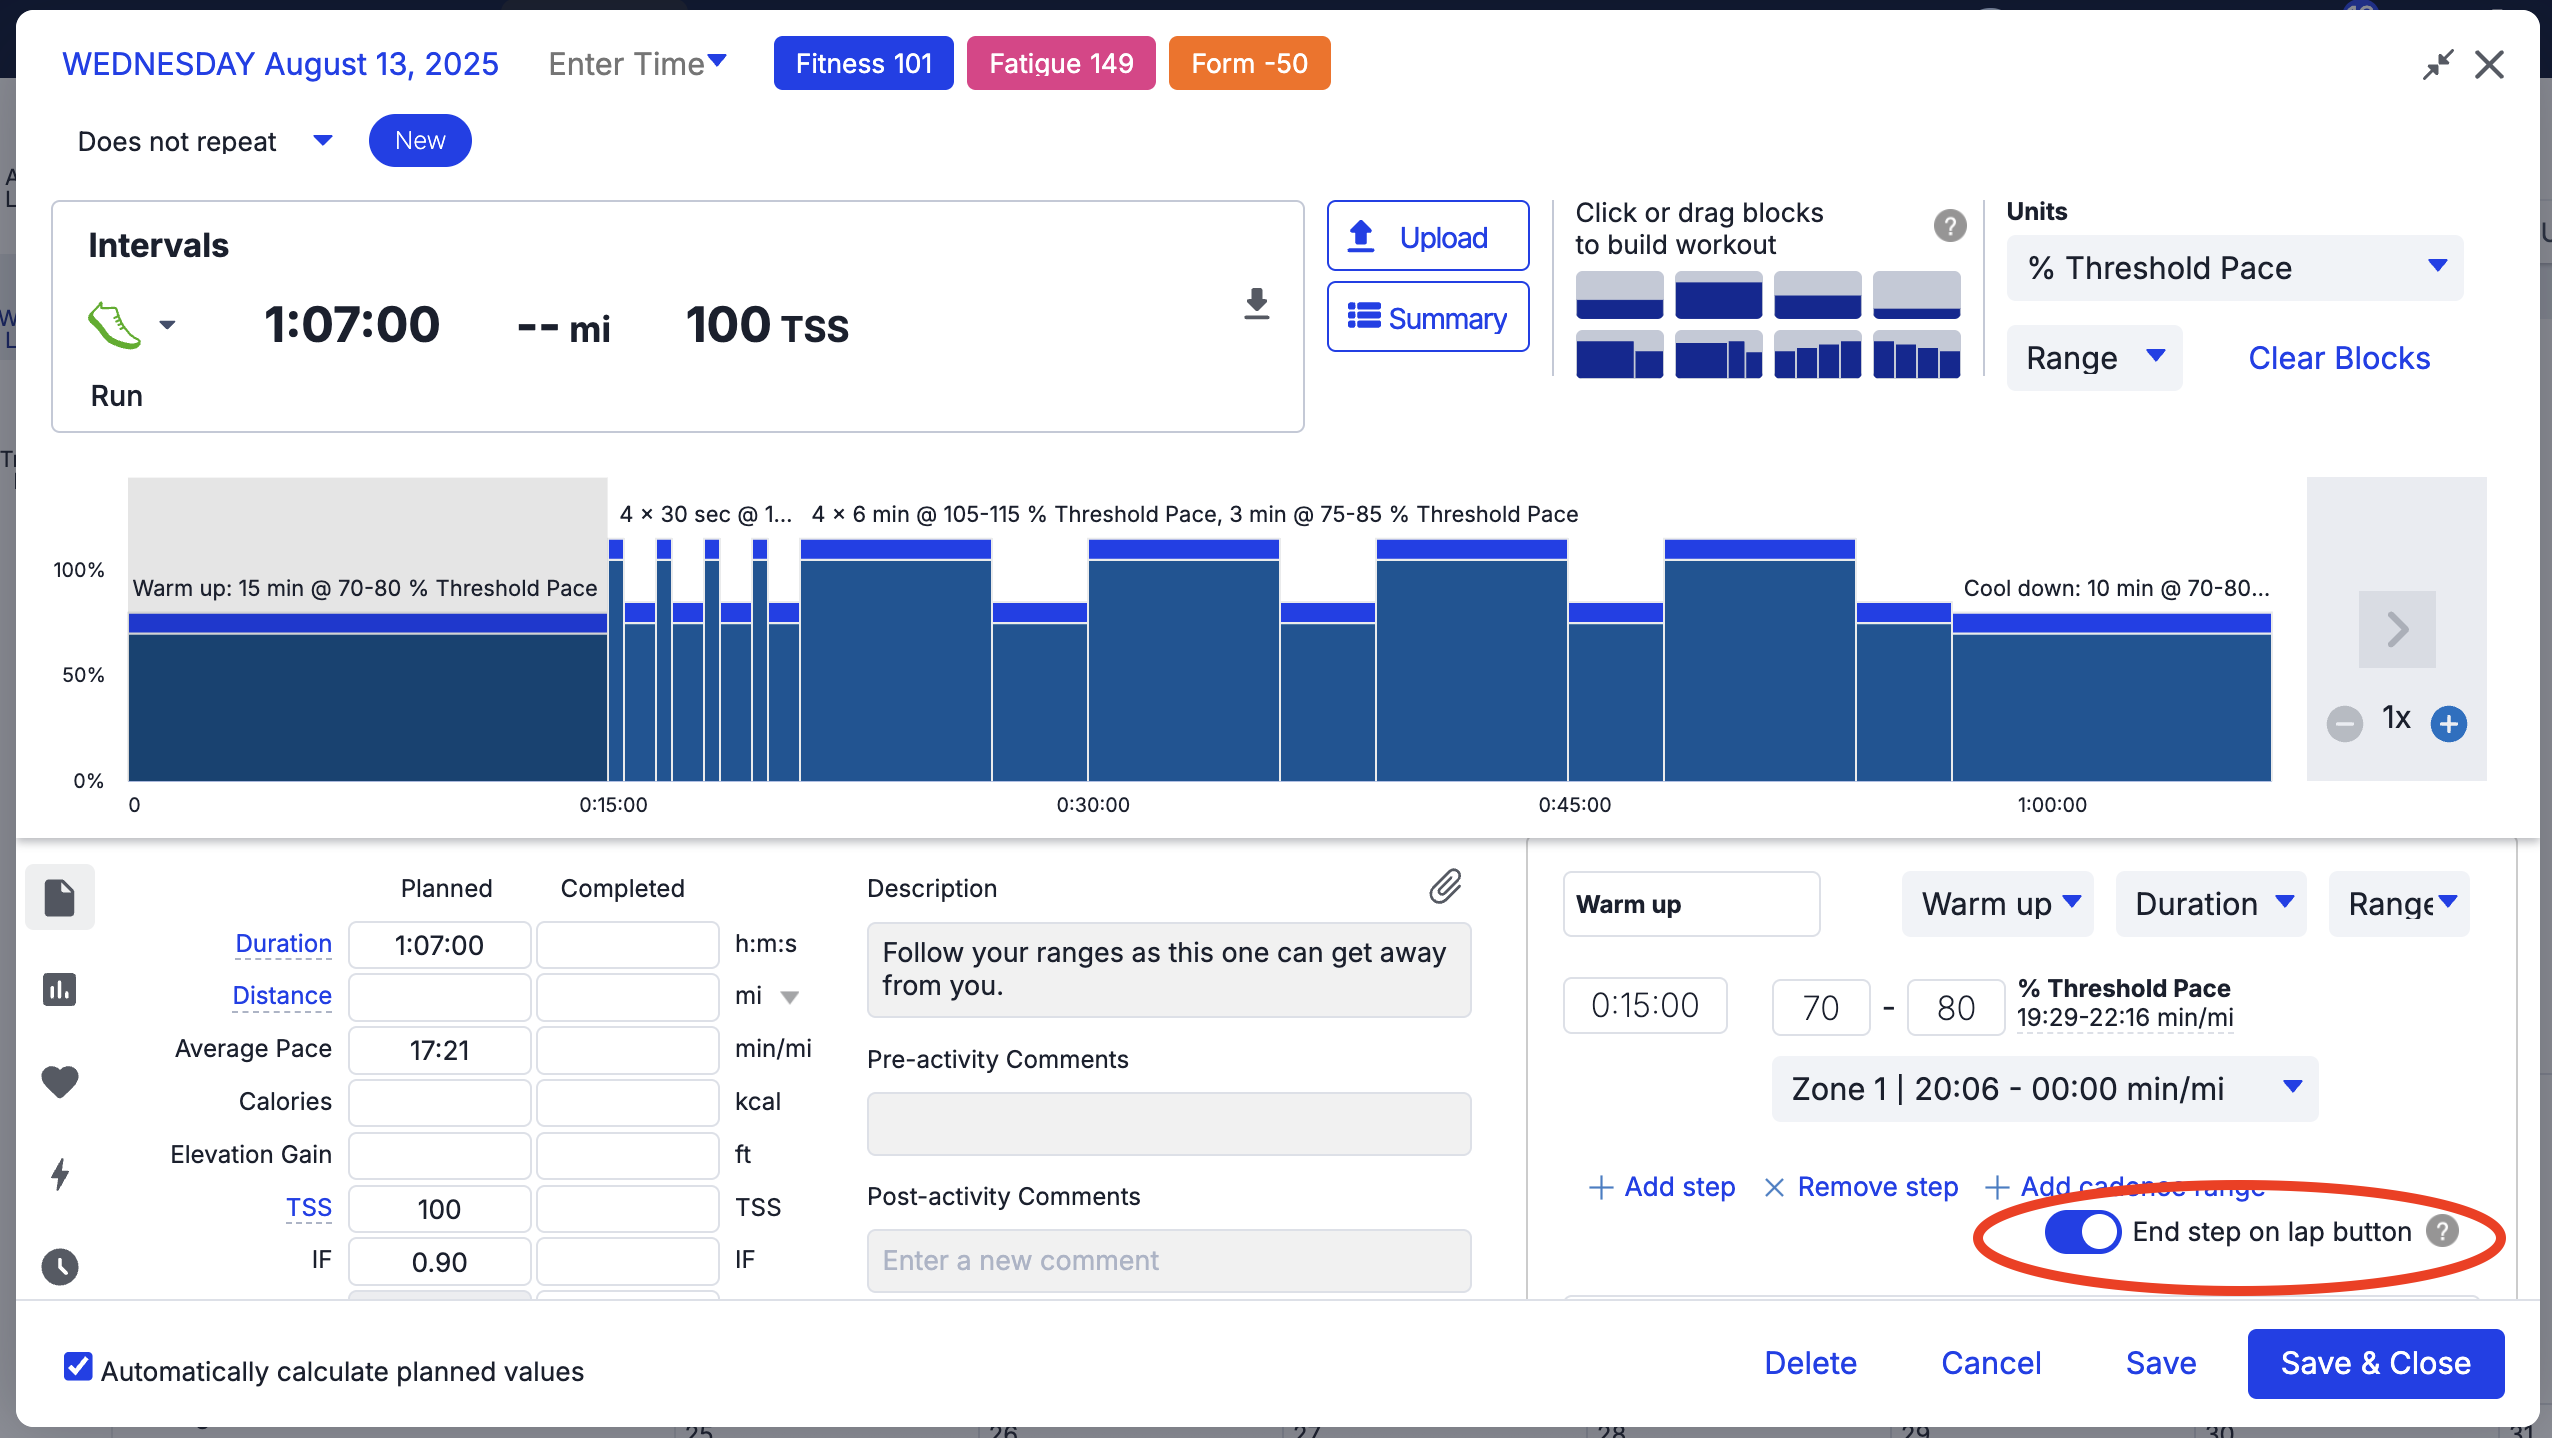The image size is (2552, 1438).
Task: Click the download workout file icon
Action: point(1257,303)
